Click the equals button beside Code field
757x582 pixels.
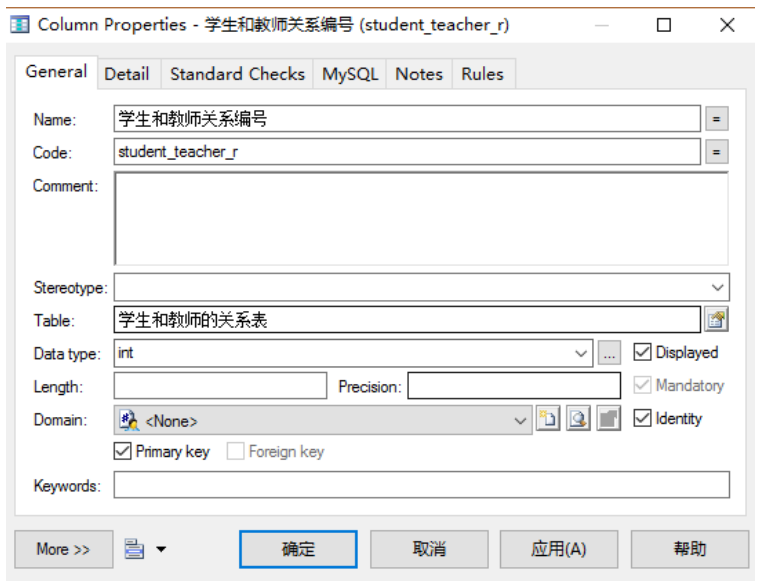(717, 153)
